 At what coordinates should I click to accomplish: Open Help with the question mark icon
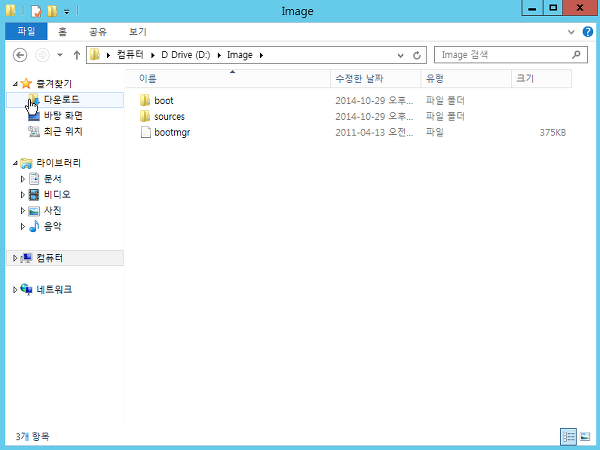588,31
